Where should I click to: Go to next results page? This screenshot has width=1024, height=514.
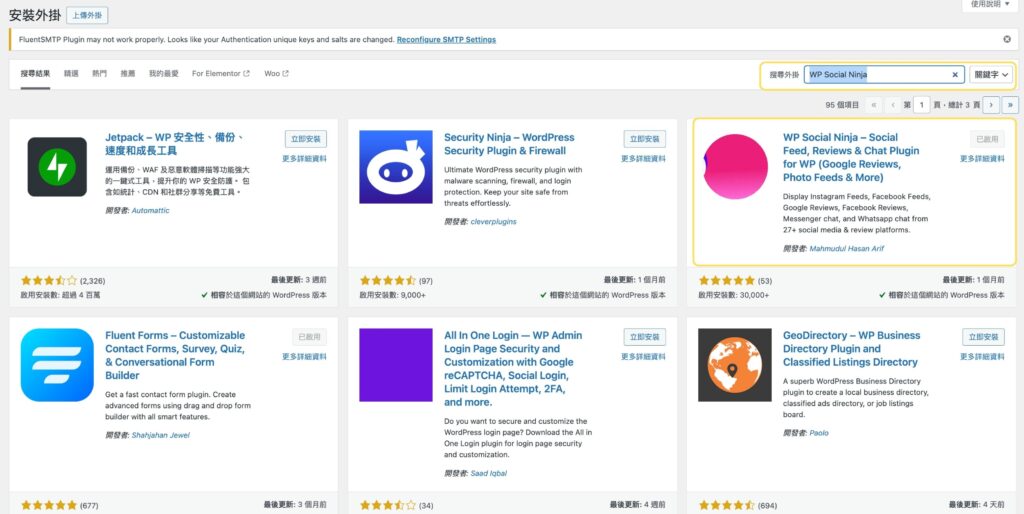(x=991, y=104)
